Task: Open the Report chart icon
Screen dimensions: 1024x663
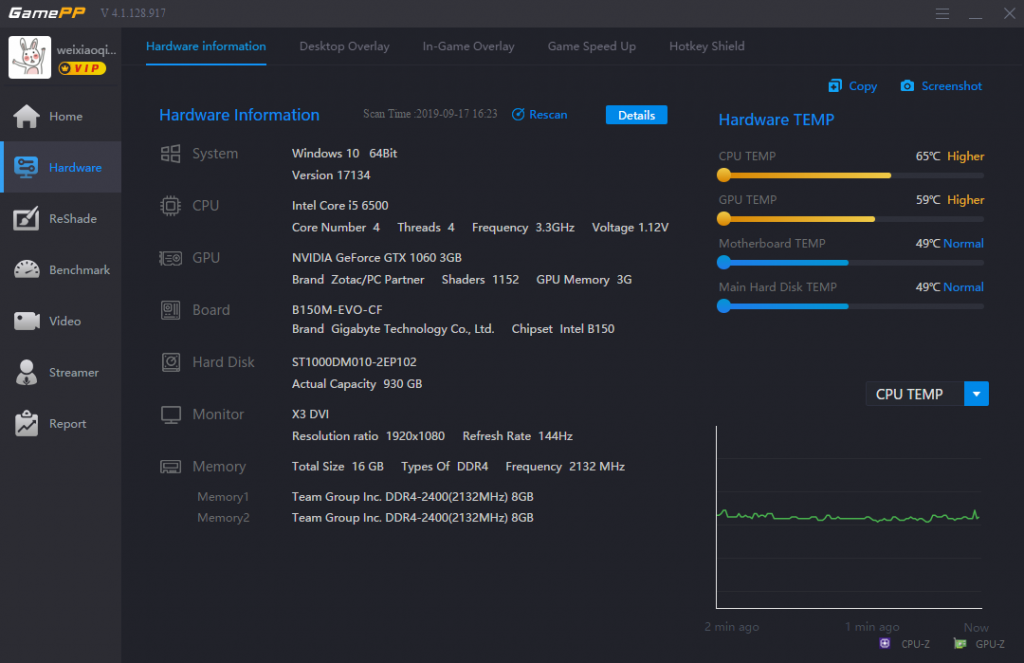Action: pos(26,423)
